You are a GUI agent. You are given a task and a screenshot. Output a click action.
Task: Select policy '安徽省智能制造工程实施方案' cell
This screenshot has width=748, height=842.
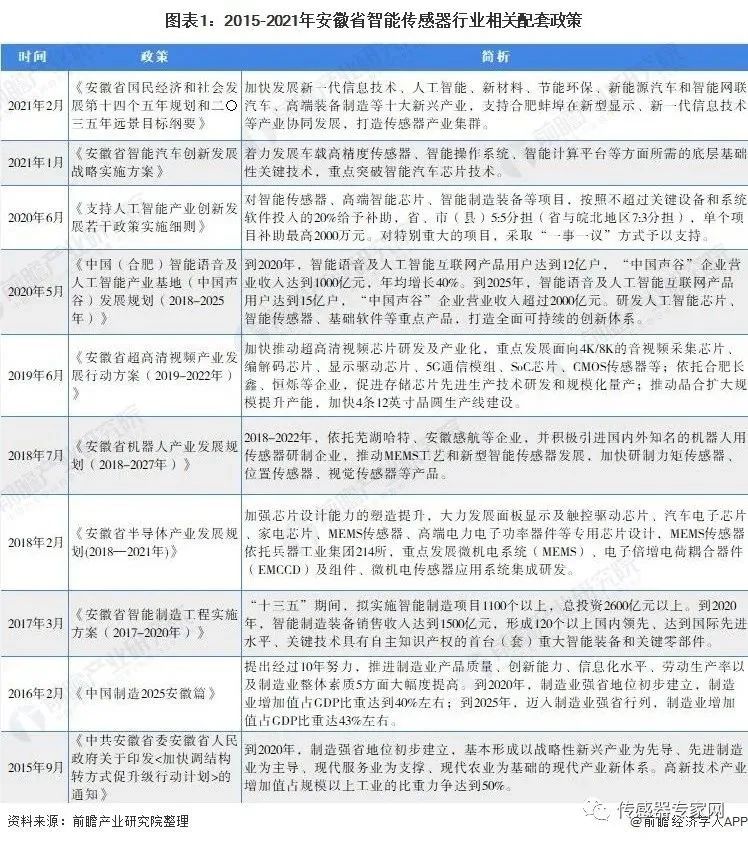[155, 623]
